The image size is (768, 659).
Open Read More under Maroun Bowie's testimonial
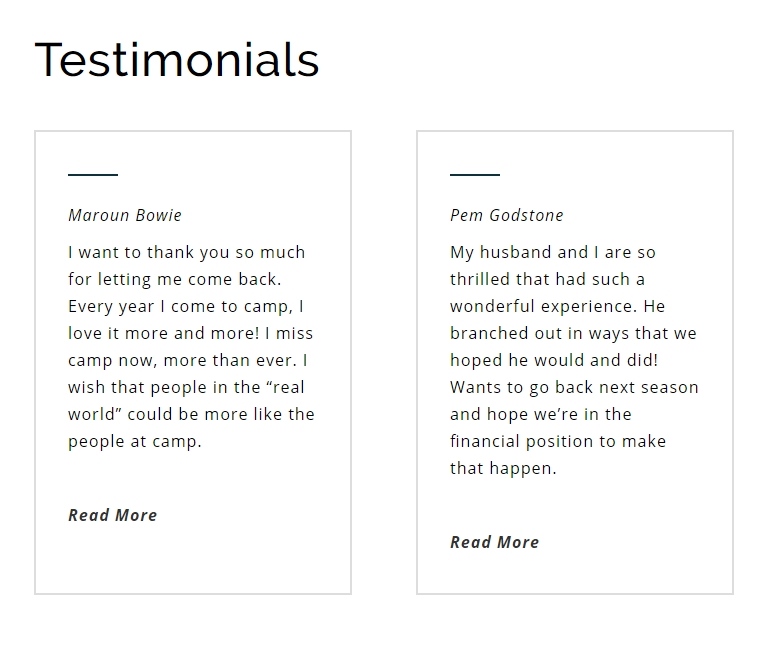click(112, 515)
